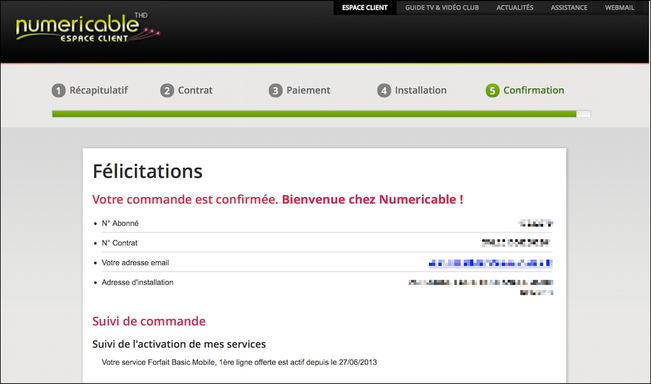This screenshot has width=651, height=384.
Task: Click the blurred installation address value
Action: tap(481, 287)
